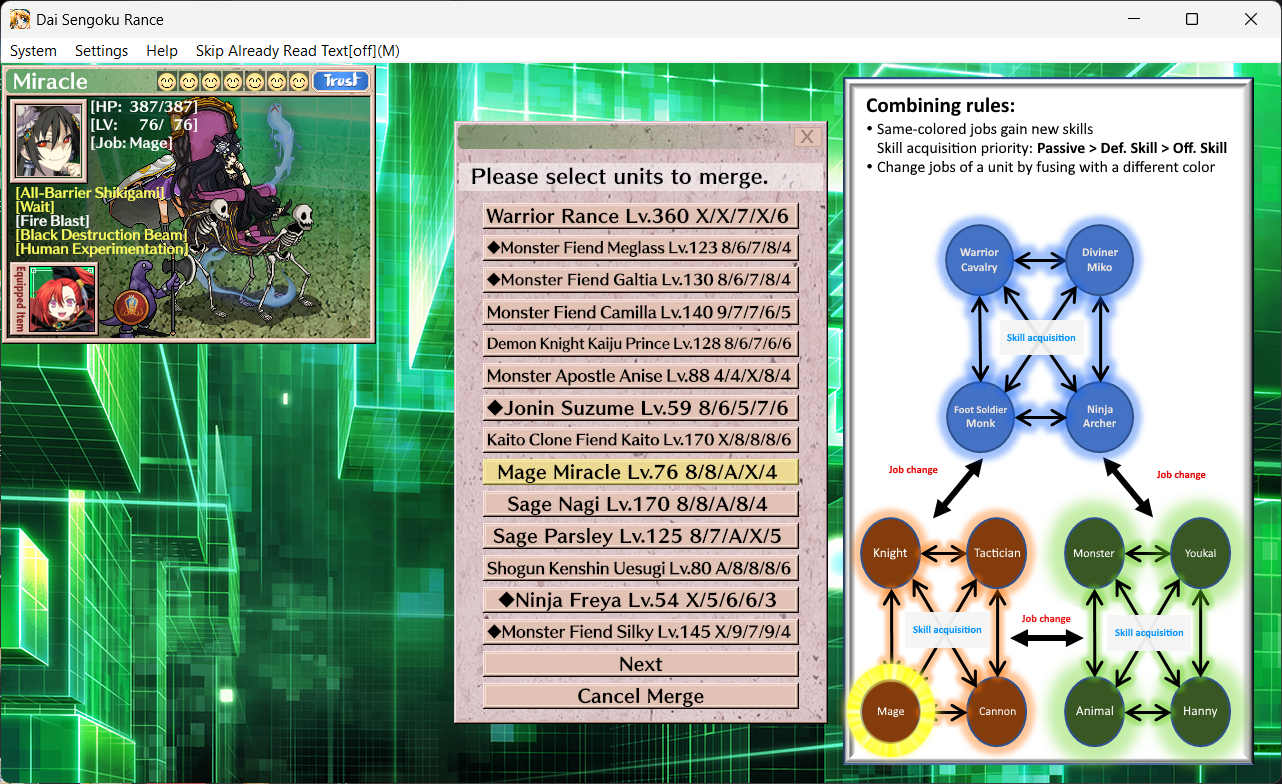Viewport: 1282px width, 784px height.
Task: Select Ninja Freya Lv.54 unit
Action: [x=640, y=600]
